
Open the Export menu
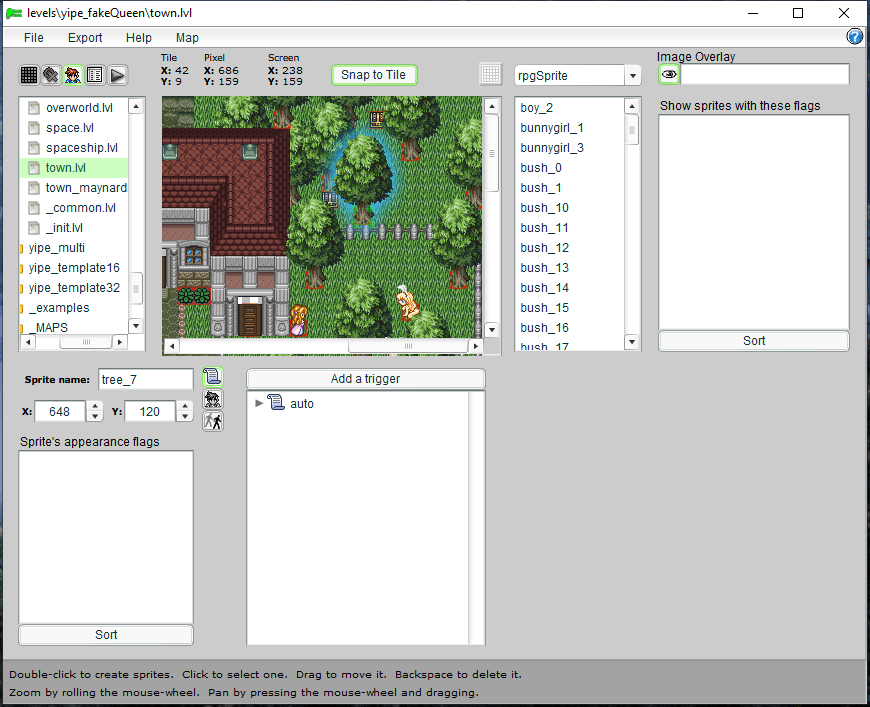coord(85,38)
